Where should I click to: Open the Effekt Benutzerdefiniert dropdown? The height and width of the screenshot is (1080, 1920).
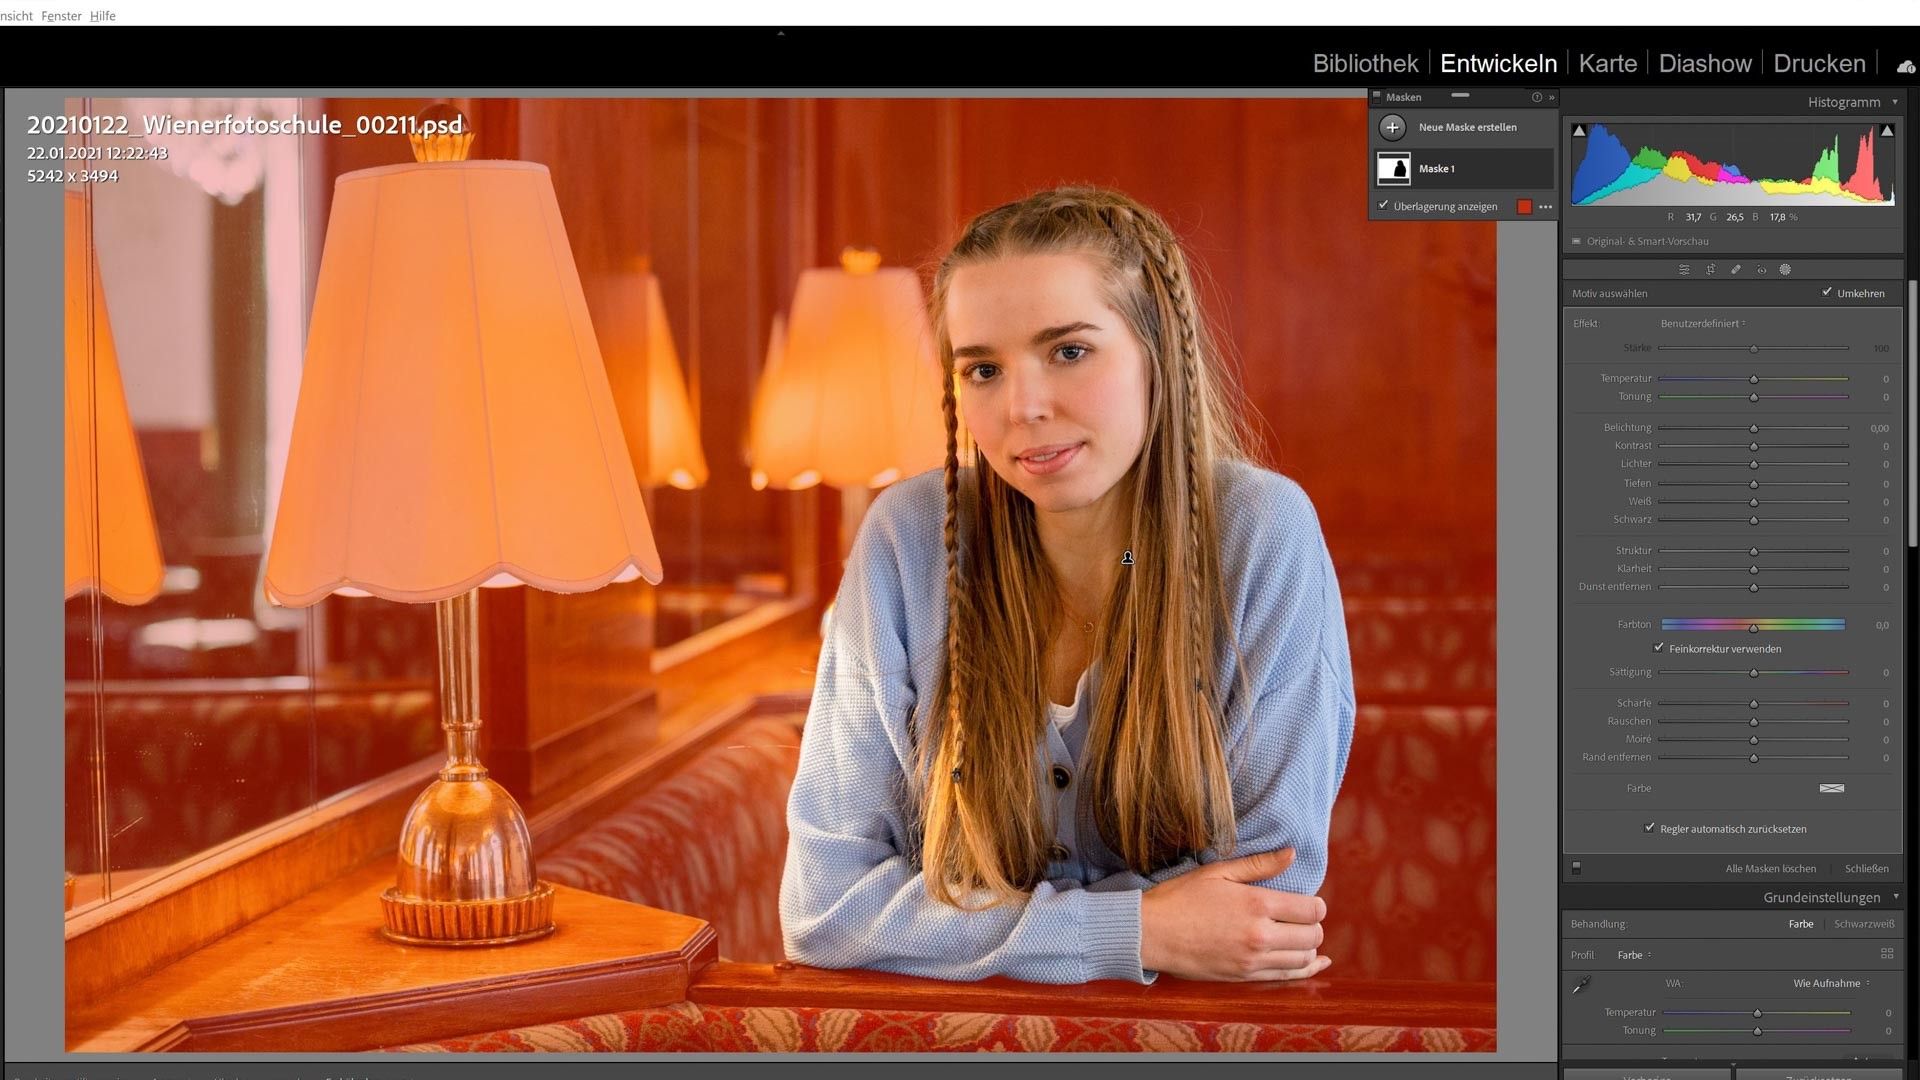(1703, 323)
